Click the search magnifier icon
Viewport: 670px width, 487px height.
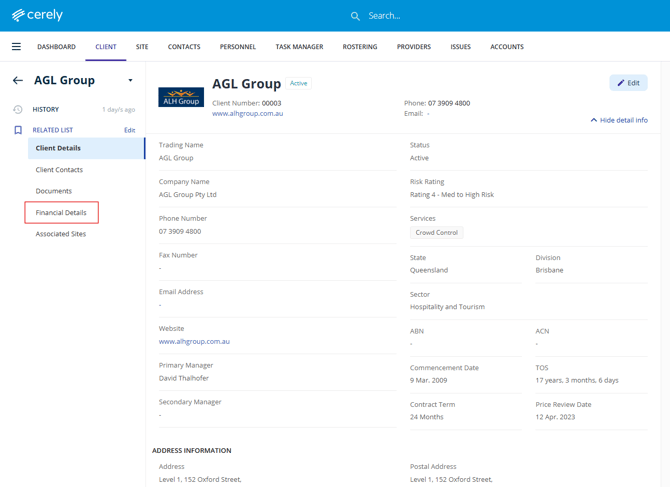[x=355, y=16]
